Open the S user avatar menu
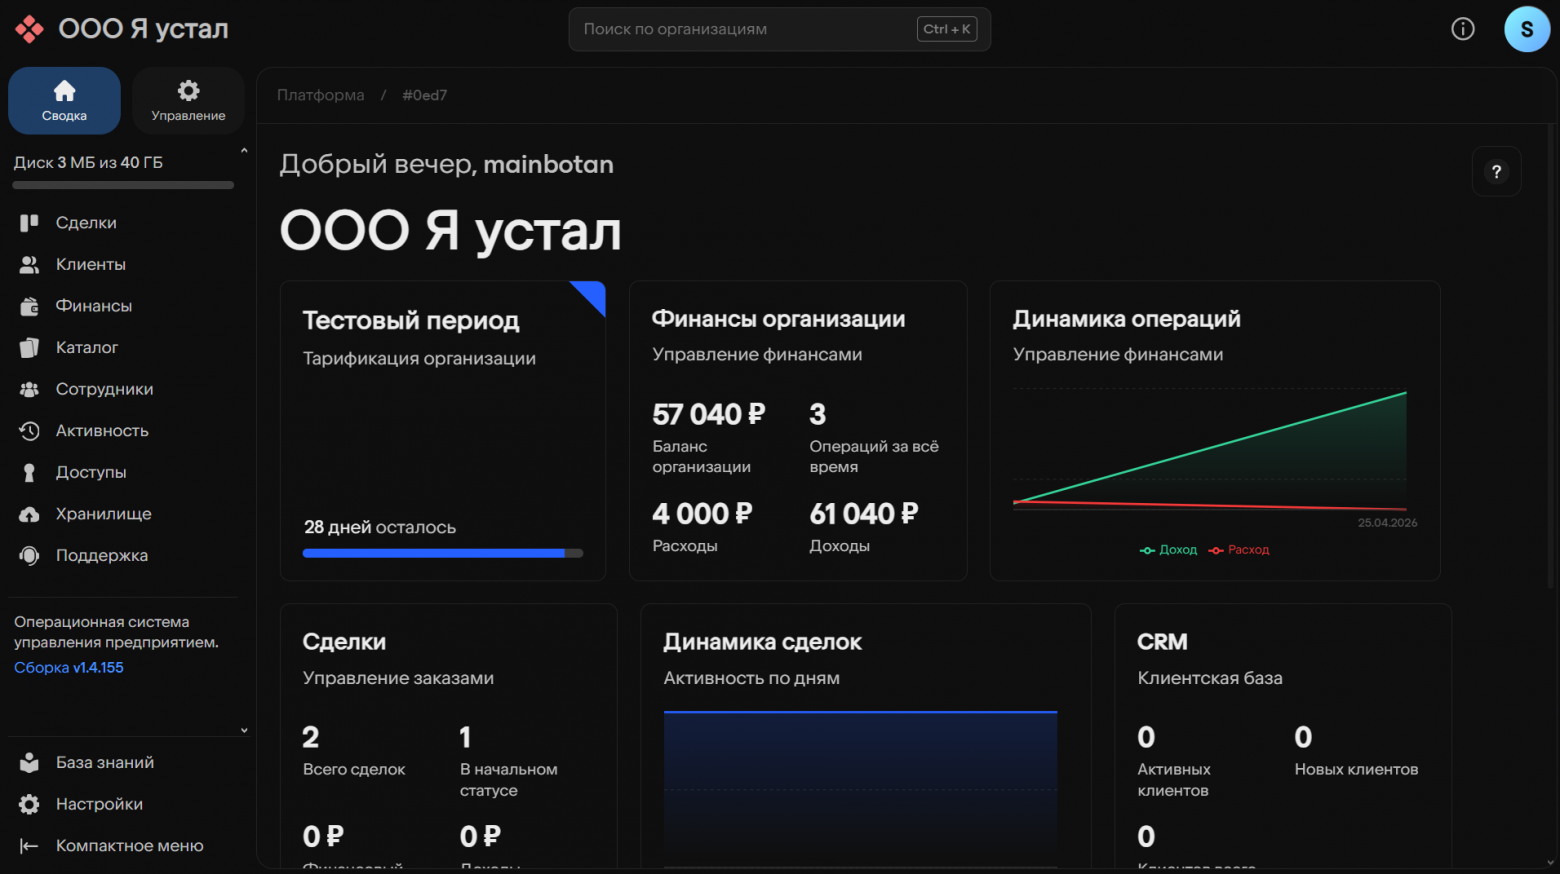1560x874 pixels. 1527,29
